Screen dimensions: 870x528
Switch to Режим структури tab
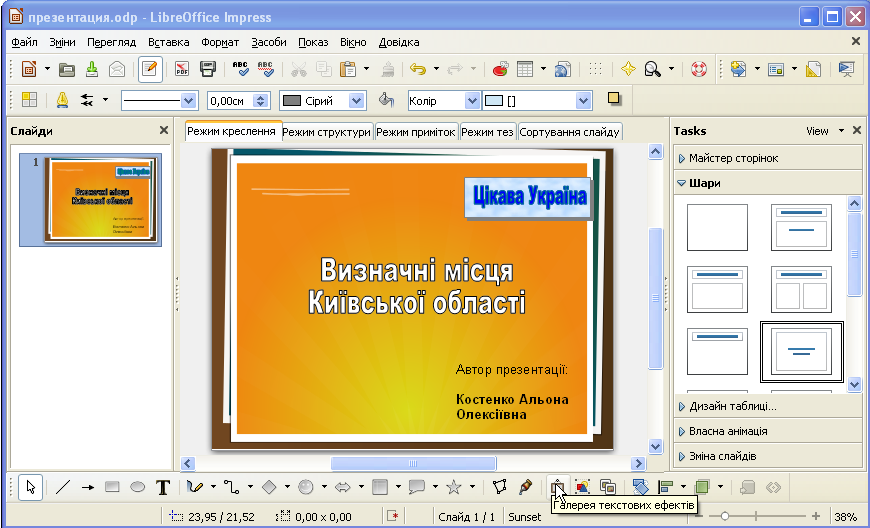click(327, 132)
